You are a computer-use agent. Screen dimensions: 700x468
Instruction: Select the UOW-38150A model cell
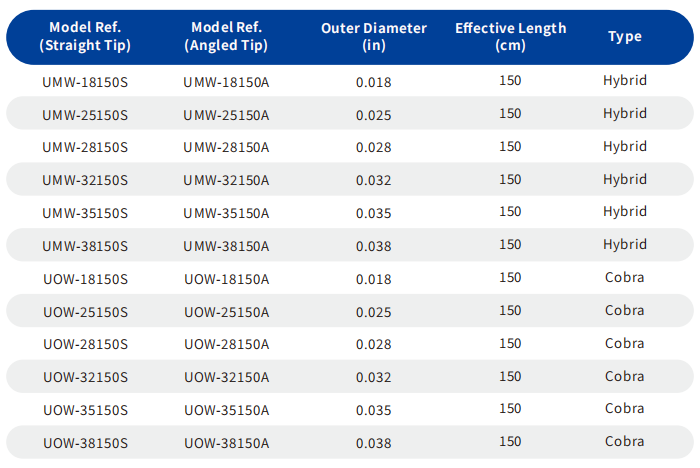[226, 442]
